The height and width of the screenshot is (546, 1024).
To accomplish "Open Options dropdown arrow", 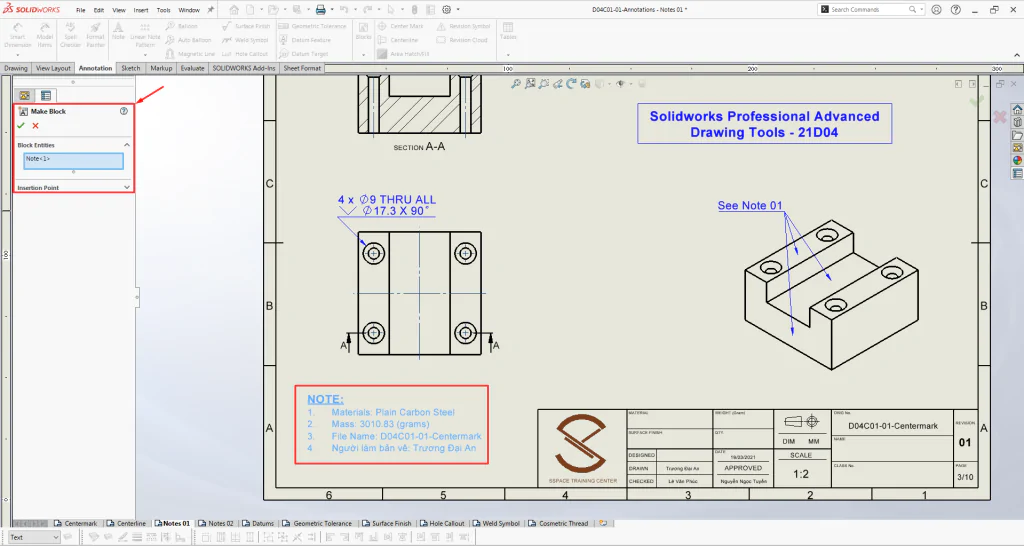I will [x=458, y=10].
